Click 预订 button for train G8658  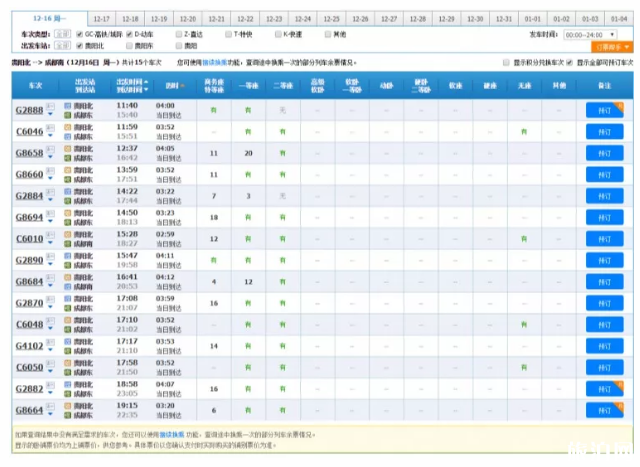[x=604, y=153]
